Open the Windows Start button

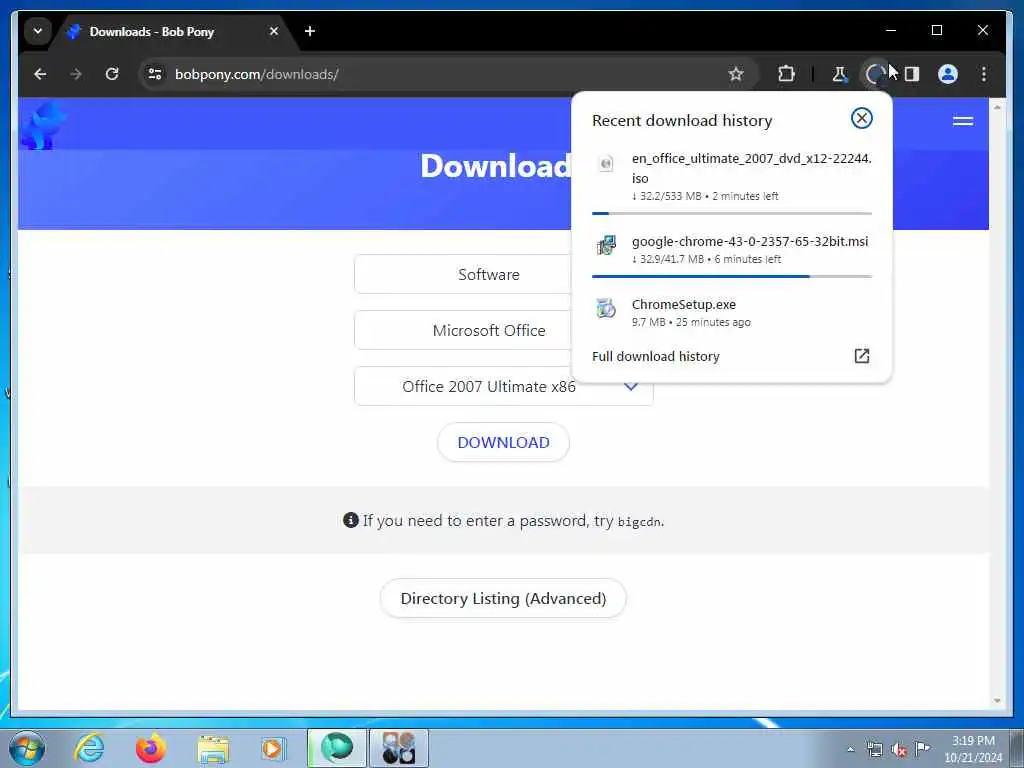(27, 748)
